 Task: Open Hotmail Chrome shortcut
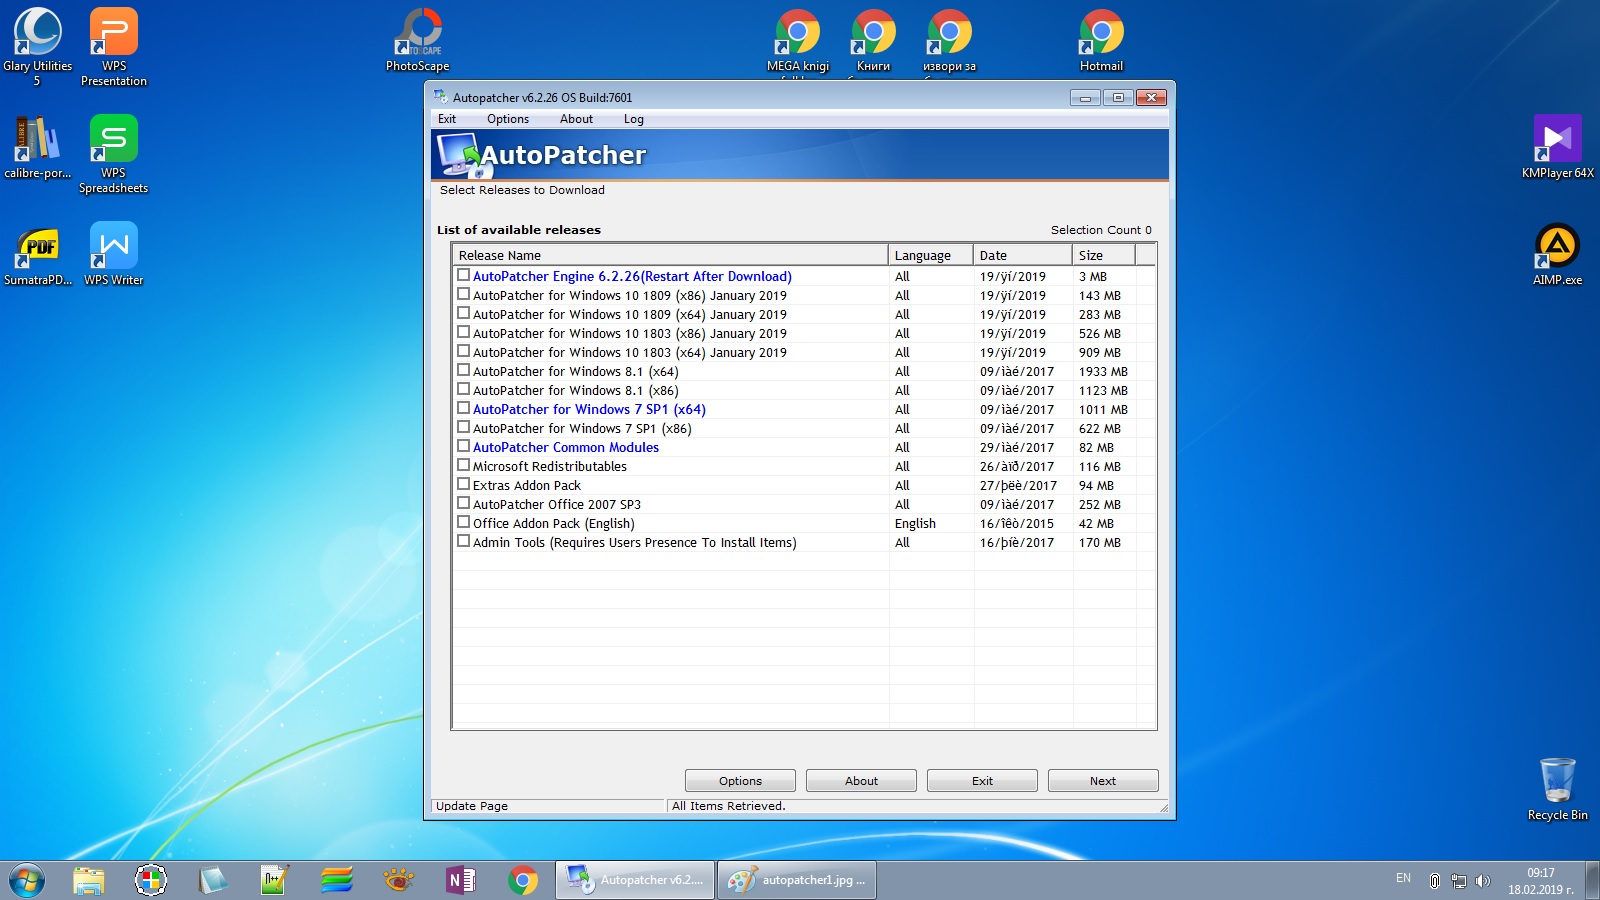(1102, 40)
